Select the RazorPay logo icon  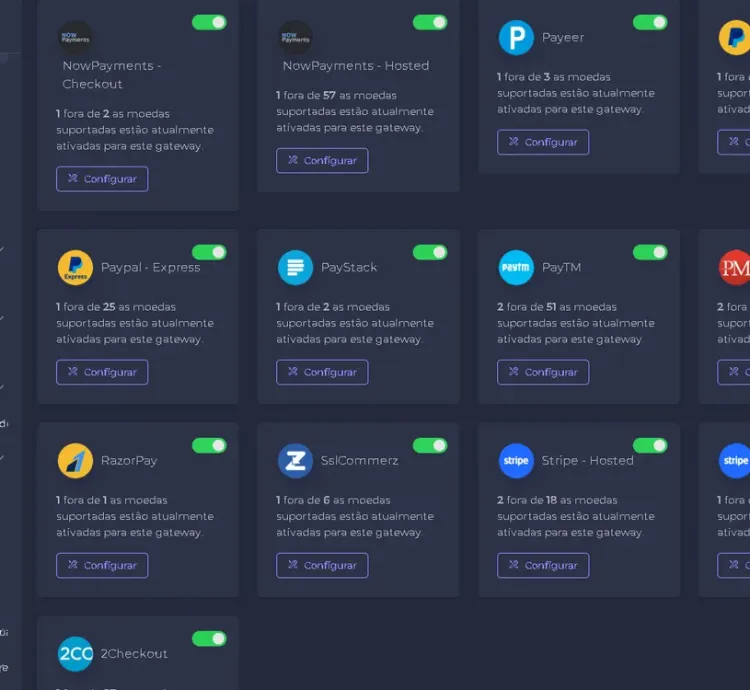(x=75, y=461)
